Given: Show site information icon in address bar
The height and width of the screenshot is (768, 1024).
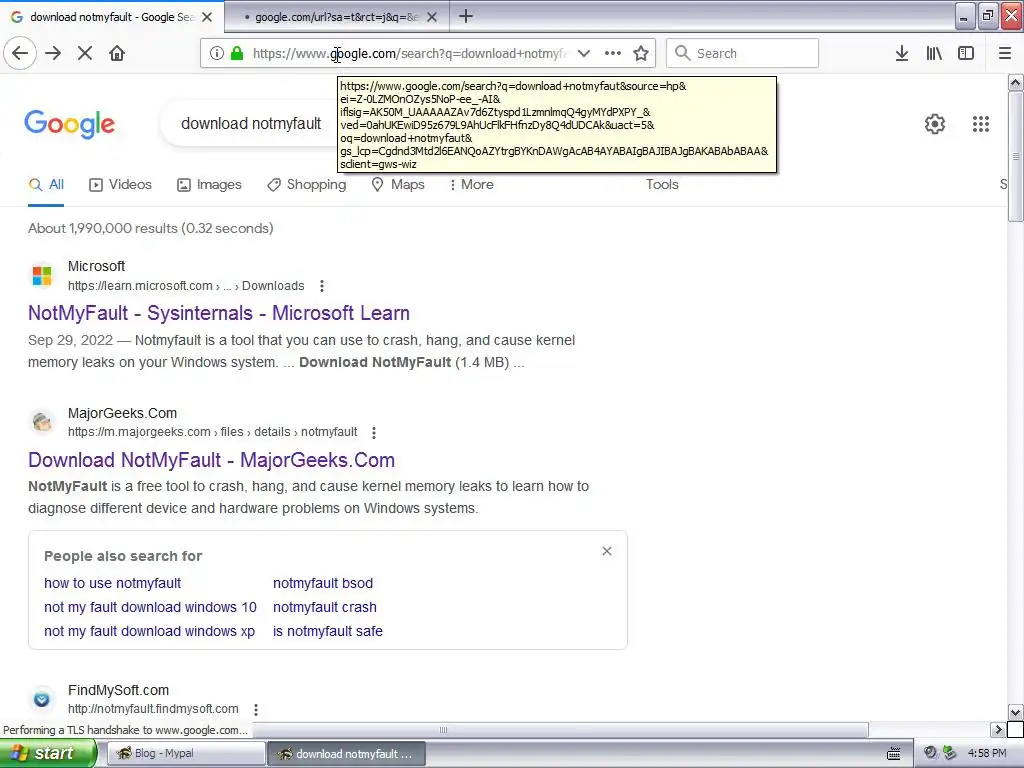Looking at the screenshot, I should tap(216, 53).
